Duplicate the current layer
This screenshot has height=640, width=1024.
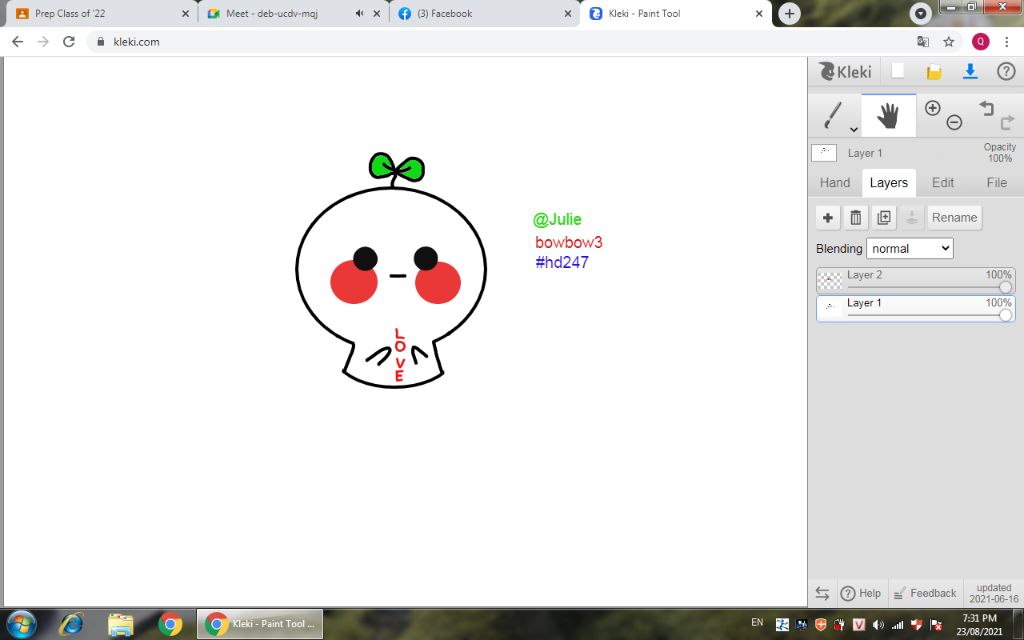tap(884, 217)
